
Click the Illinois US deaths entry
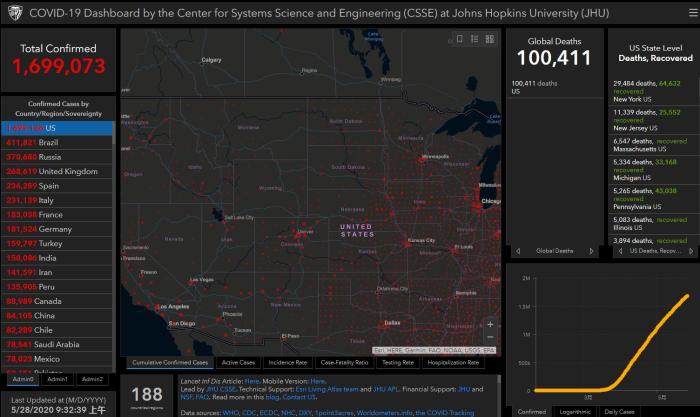tap(654, 223)
